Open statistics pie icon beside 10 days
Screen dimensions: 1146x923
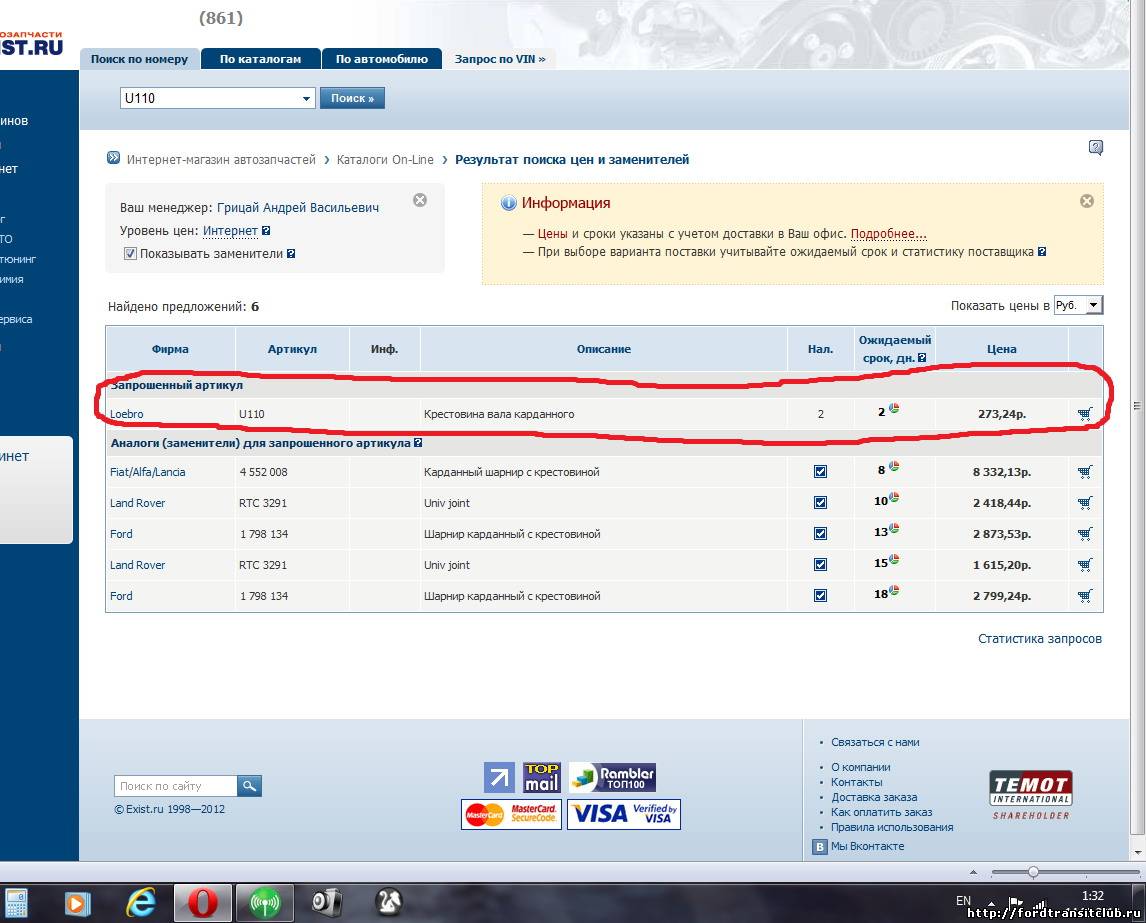[x=894, y=498]
